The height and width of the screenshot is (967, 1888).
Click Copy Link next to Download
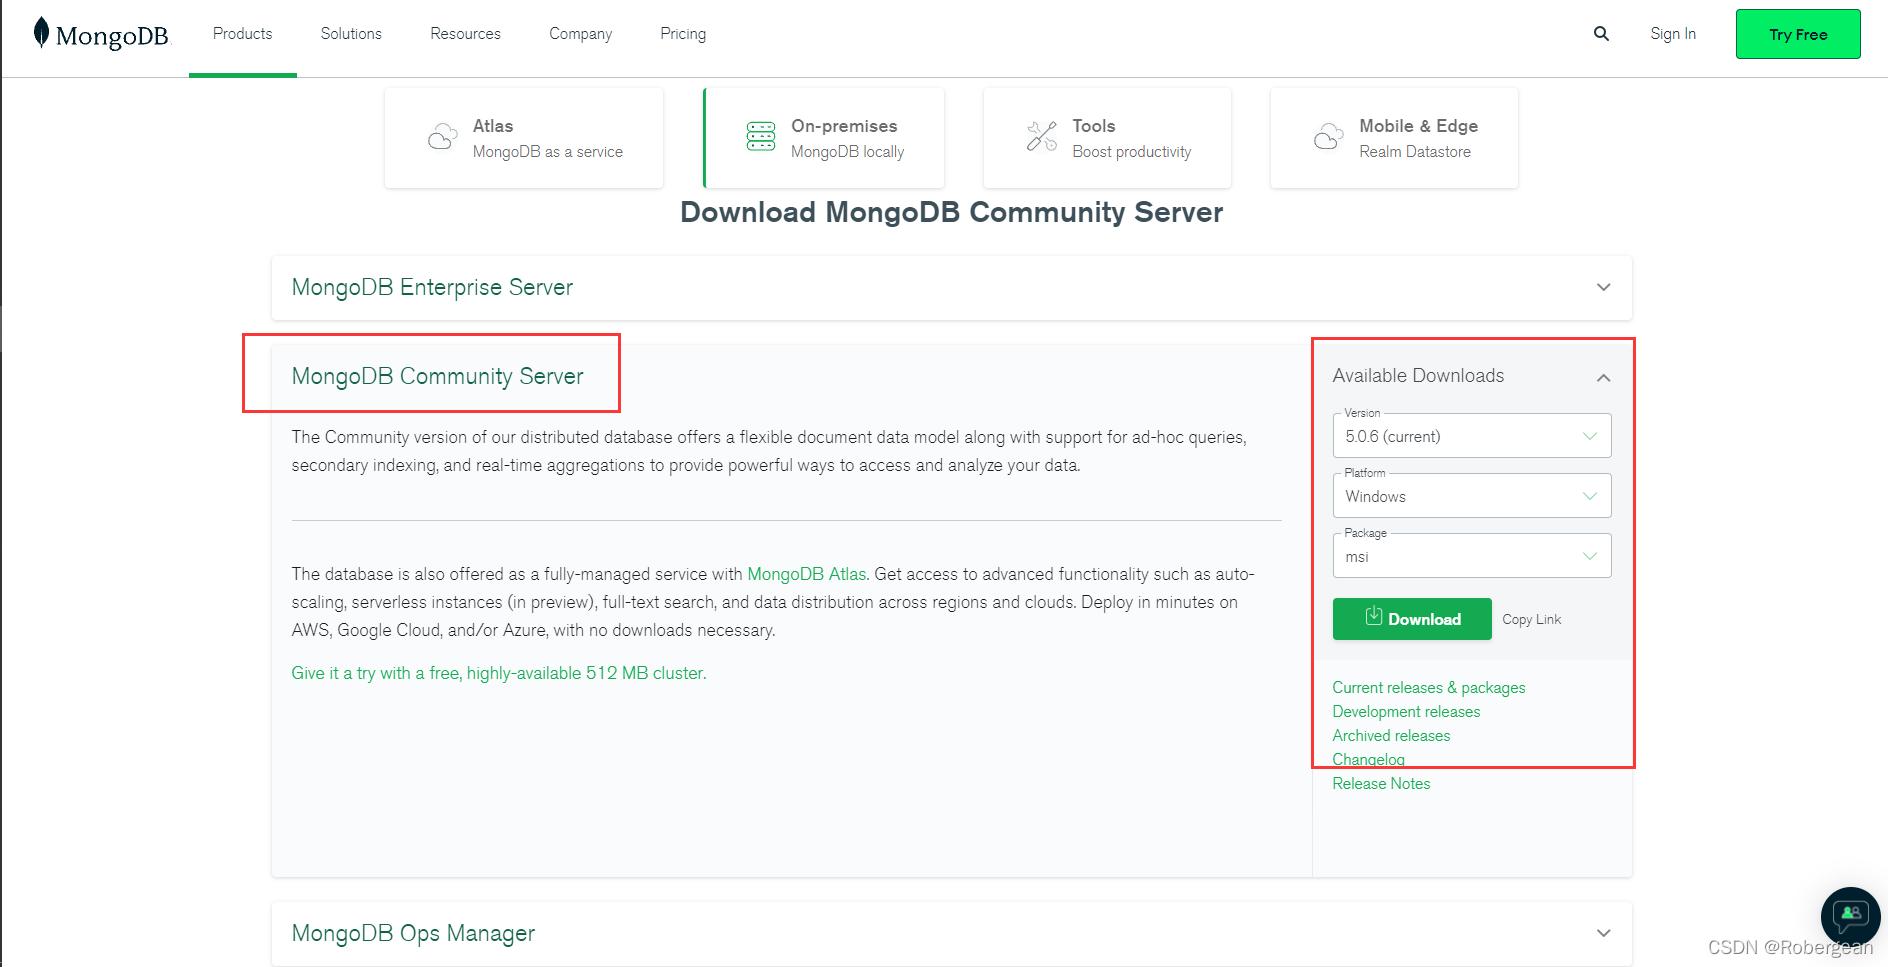pos(1531,620)
